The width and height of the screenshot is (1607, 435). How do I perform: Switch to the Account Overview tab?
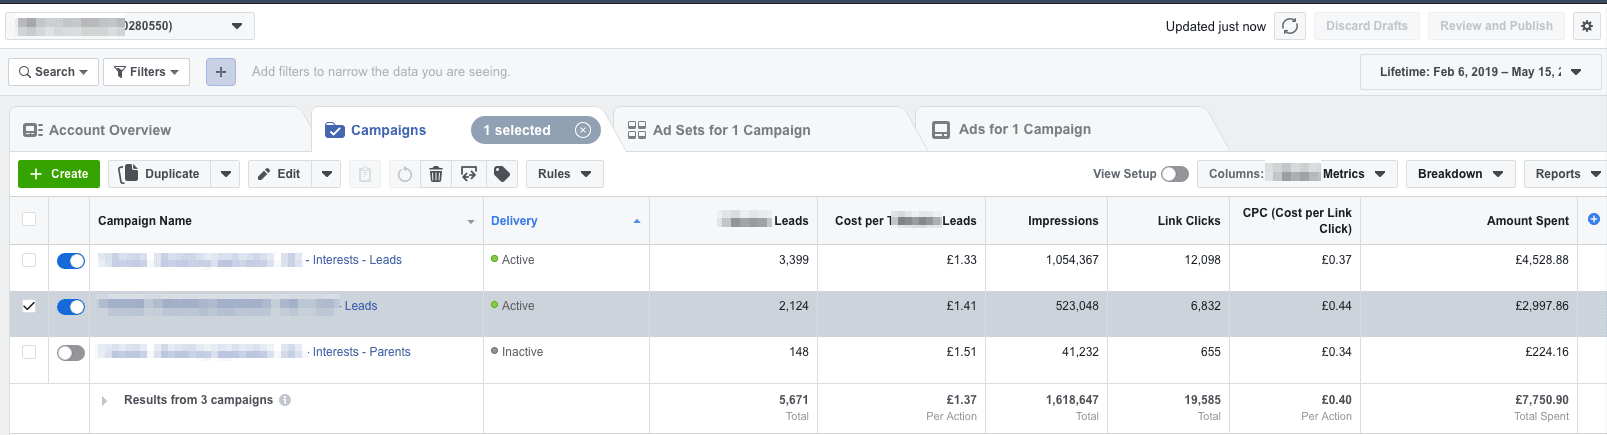click(x=110, y=130)
